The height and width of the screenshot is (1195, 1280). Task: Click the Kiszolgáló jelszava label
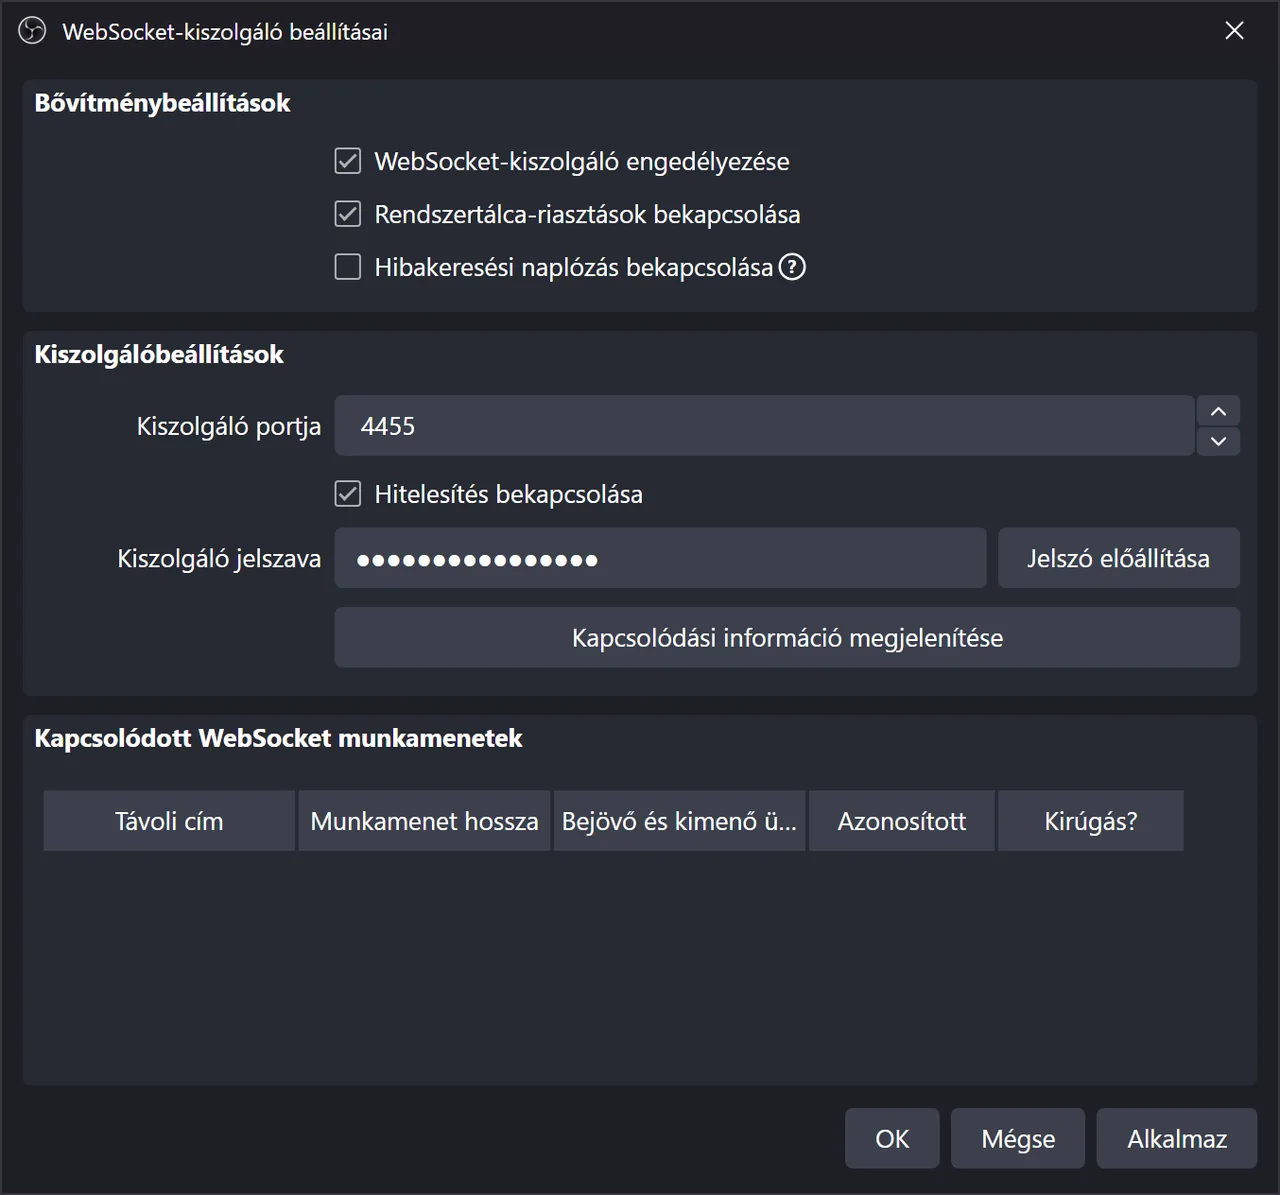(219, 558)
